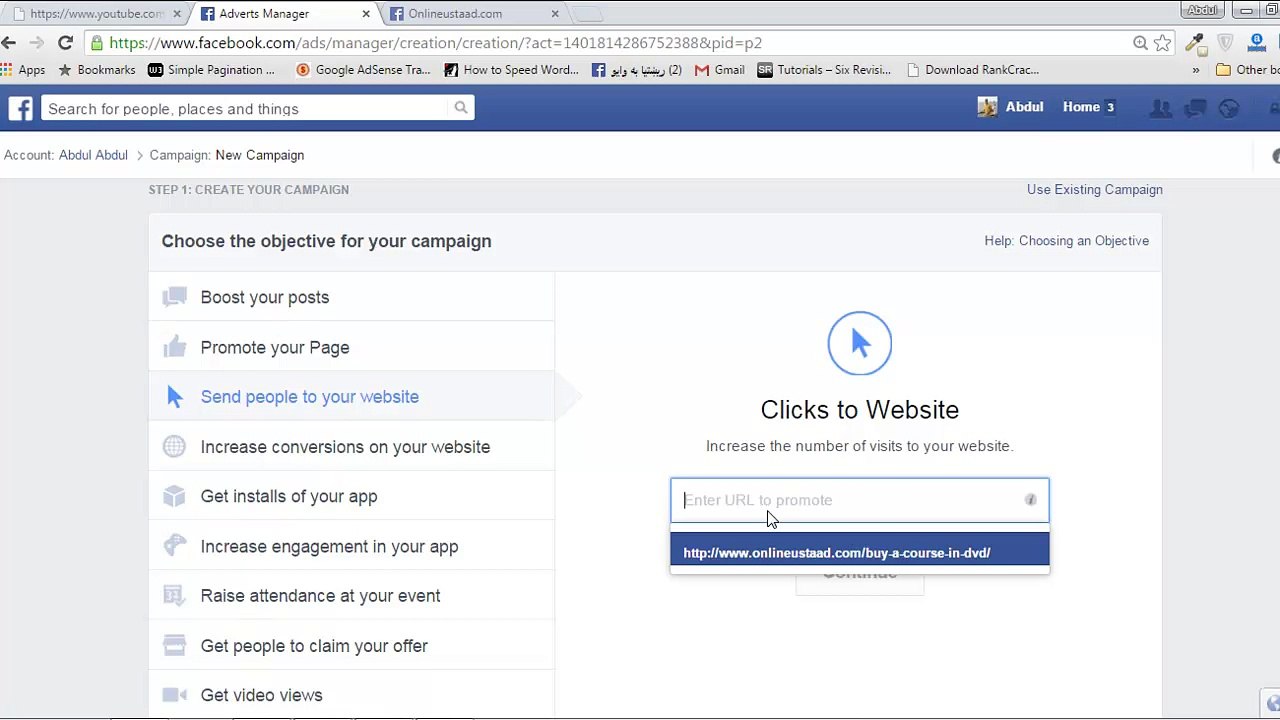This screenshot has width=1280, height=720.
Task: Click the Abdul Abdul account link
Action: coord(93,155)
